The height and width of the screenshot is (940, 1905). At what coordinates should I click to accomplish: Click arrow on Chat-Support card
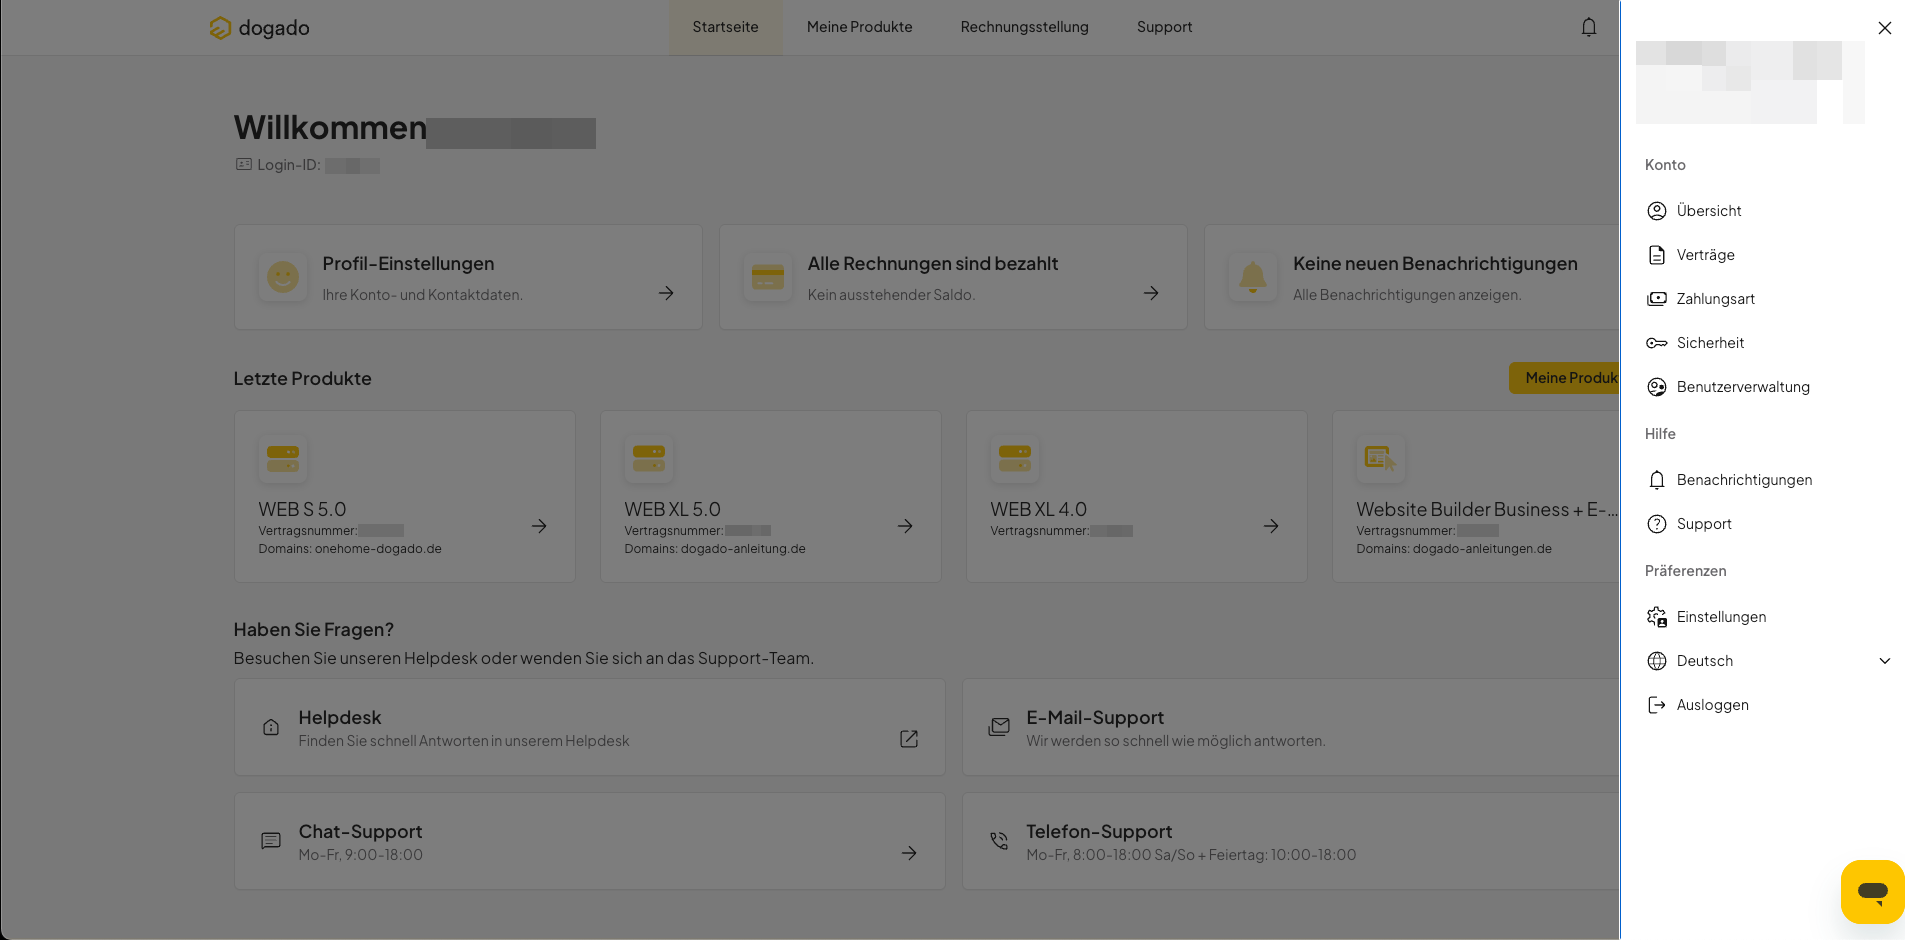tap(909, 853)
